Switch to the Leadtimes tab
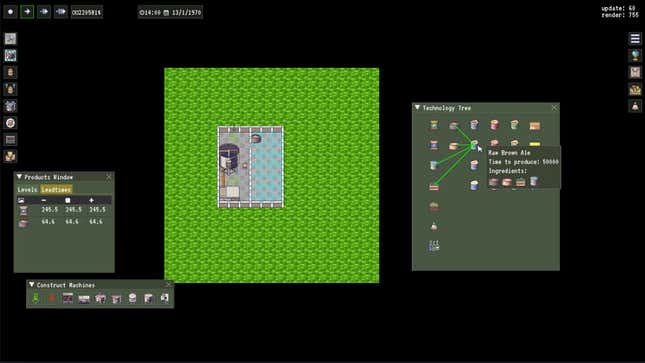 (x=56, y=189)
